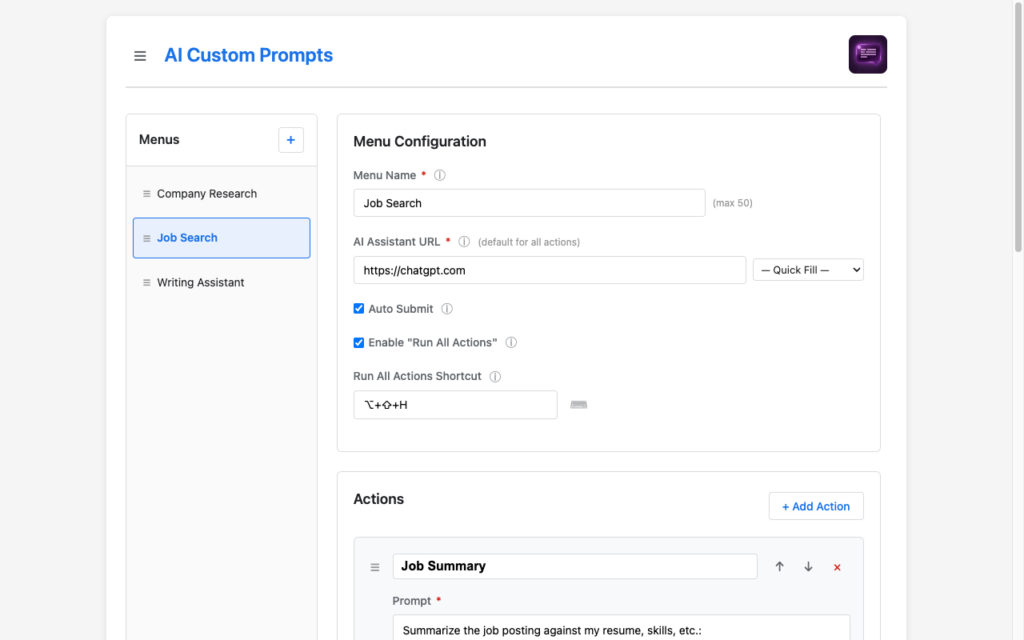1024x640 pixels.
Task: Click the purple AI Custom Prompts logo
Action: pyautogui.click(x=867, y=54)
